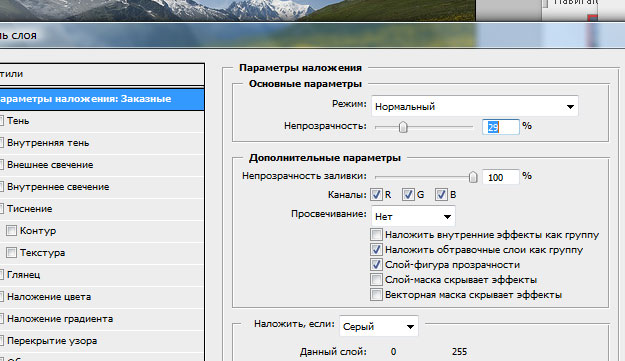The image size is (625, 361).
Task: Toggle the R channel checkbox
Action: [x=376, y=195]
